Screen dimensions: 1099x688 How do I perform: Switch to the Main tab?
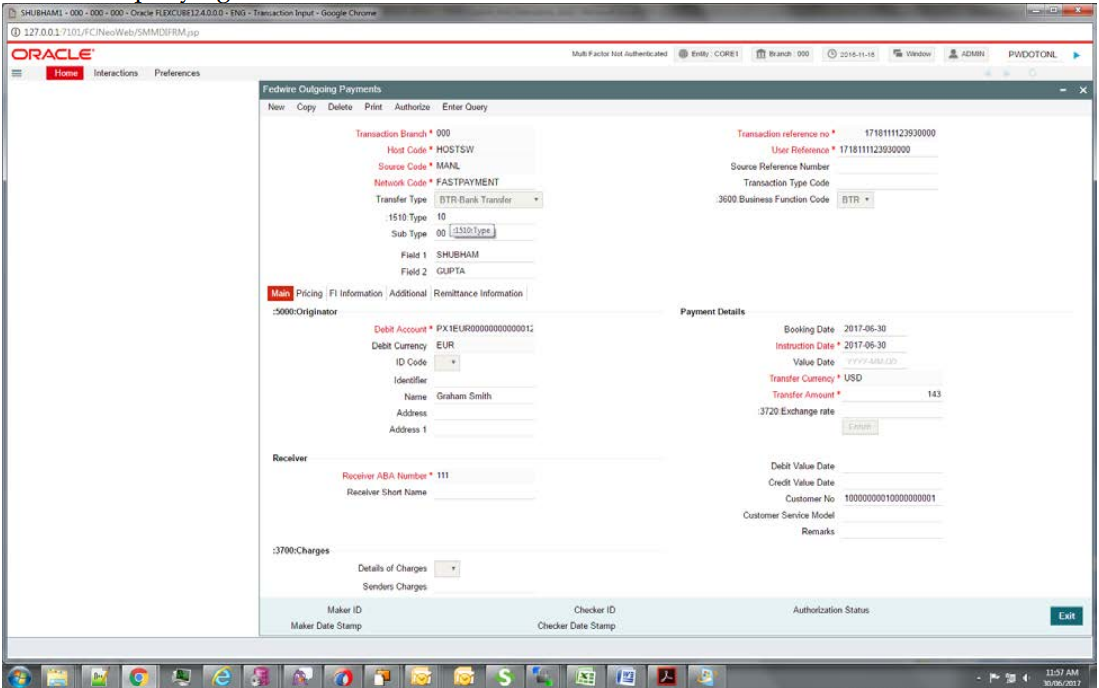coord(280,294)
